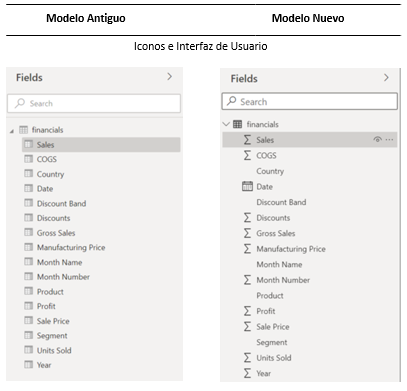Click the sigma icon beside Units Sold
The image size is (407, 391).
[247, 358]
